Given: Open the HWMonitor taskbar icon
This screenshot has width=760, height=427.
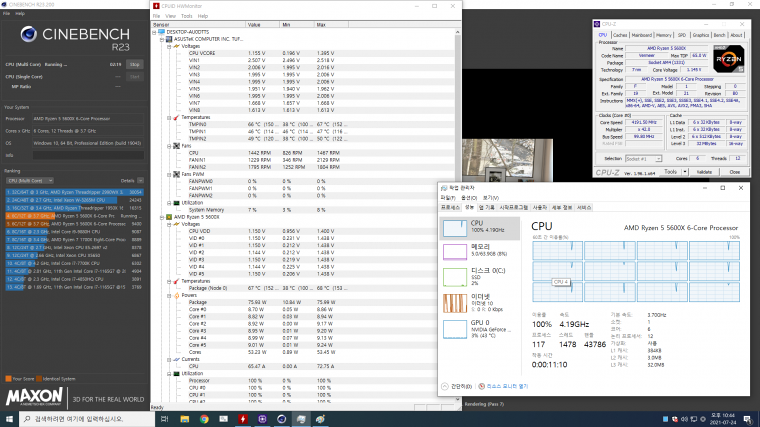Looking at the screenshot, I should click(243, 419).
